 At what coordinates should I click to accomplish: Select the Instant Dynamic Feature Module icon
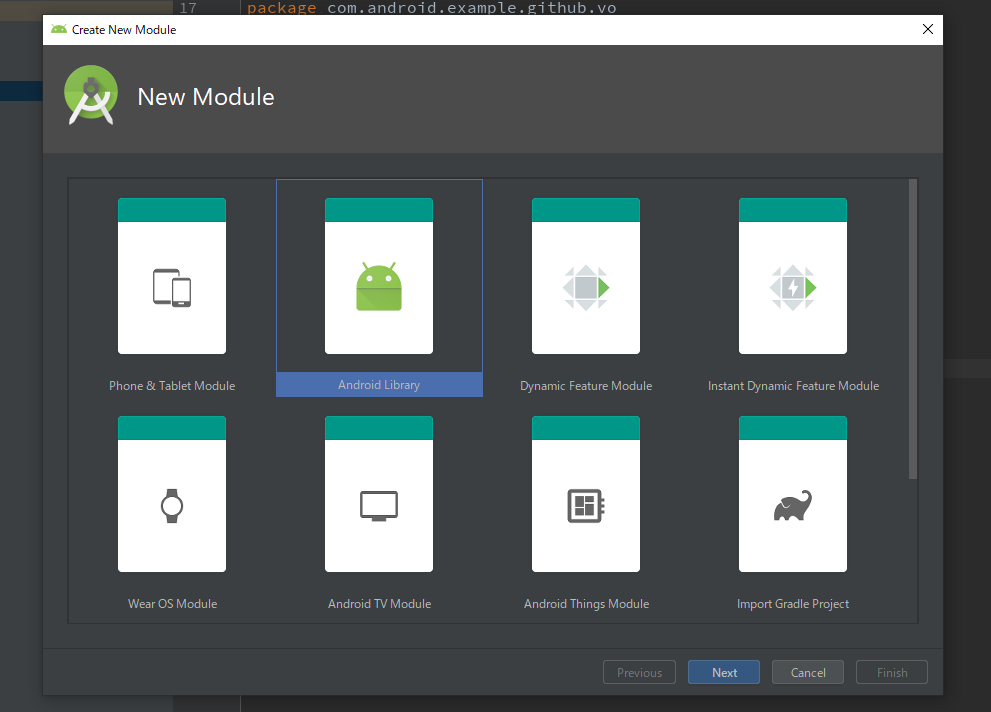point(793,287)
